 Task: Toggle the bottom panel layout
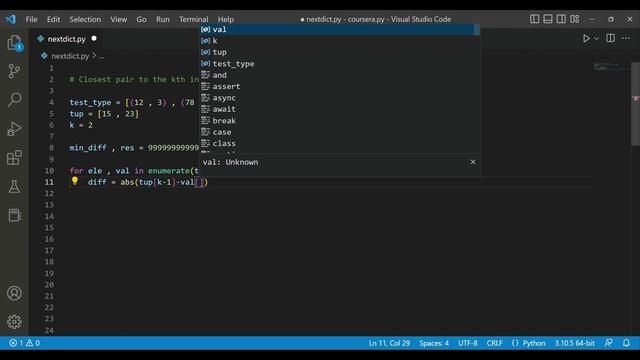548,19
